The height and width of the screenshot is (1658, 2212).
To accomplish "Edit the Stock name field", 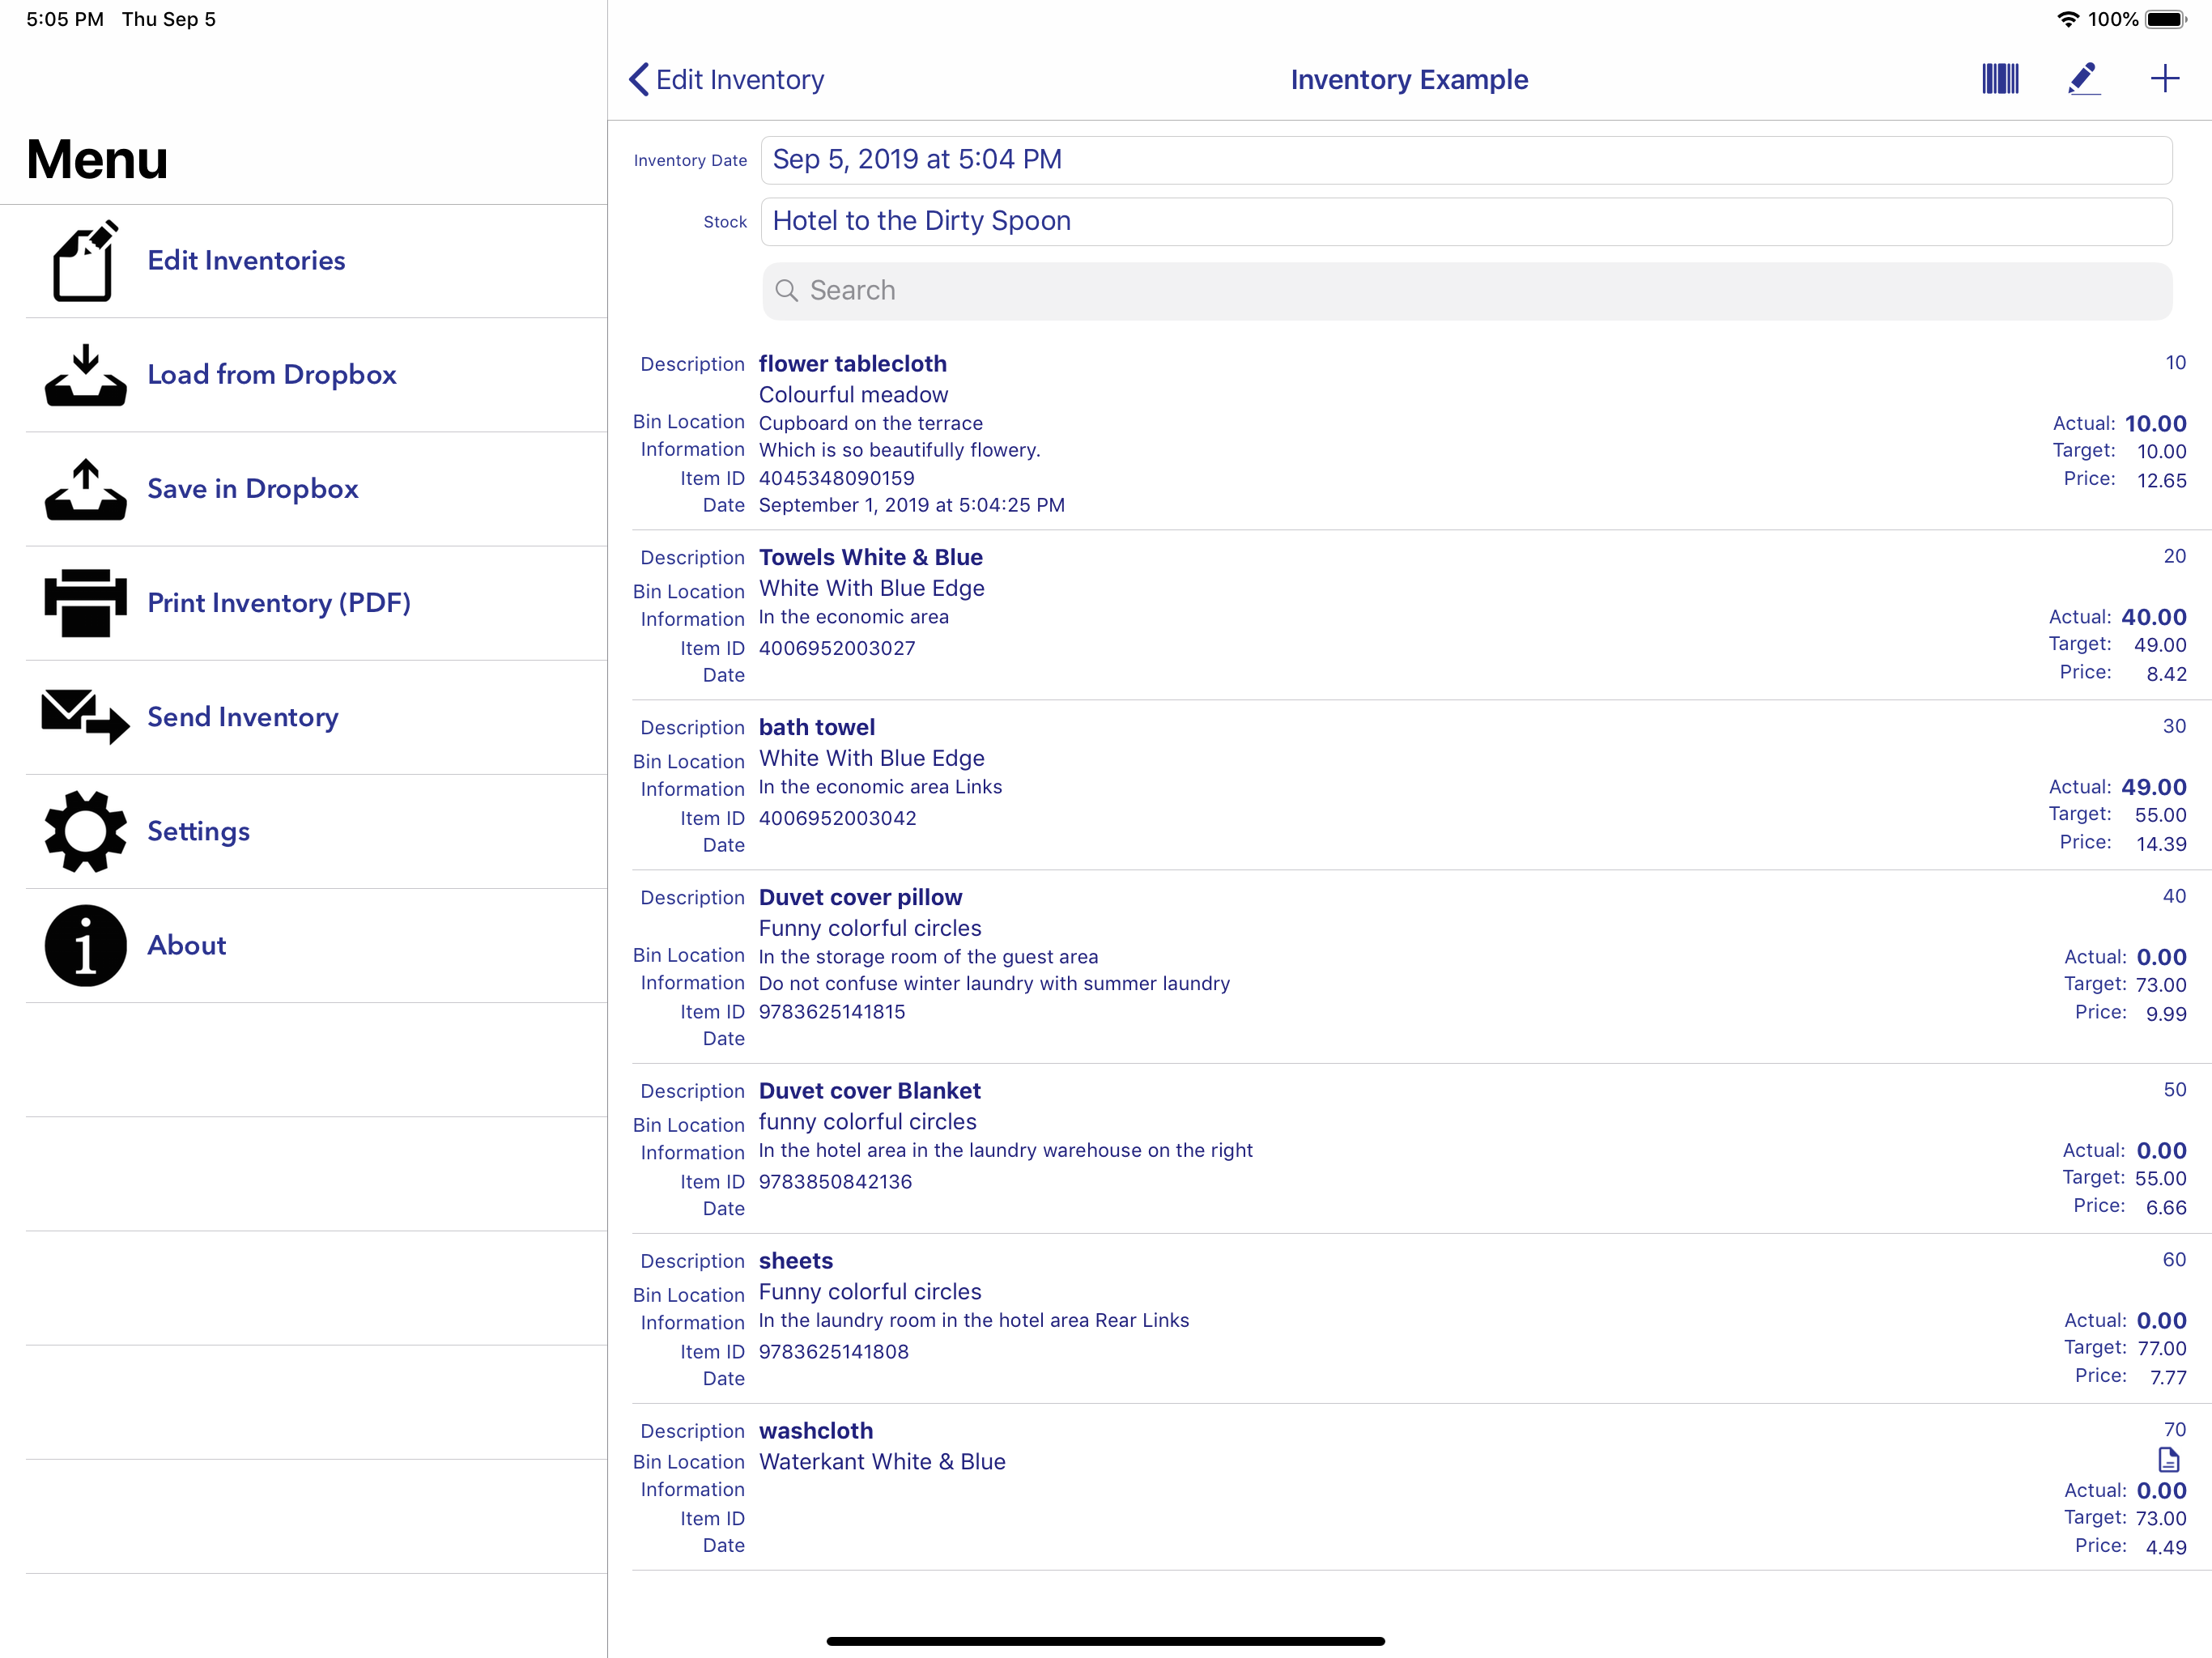I will [x=1466, y=221].
